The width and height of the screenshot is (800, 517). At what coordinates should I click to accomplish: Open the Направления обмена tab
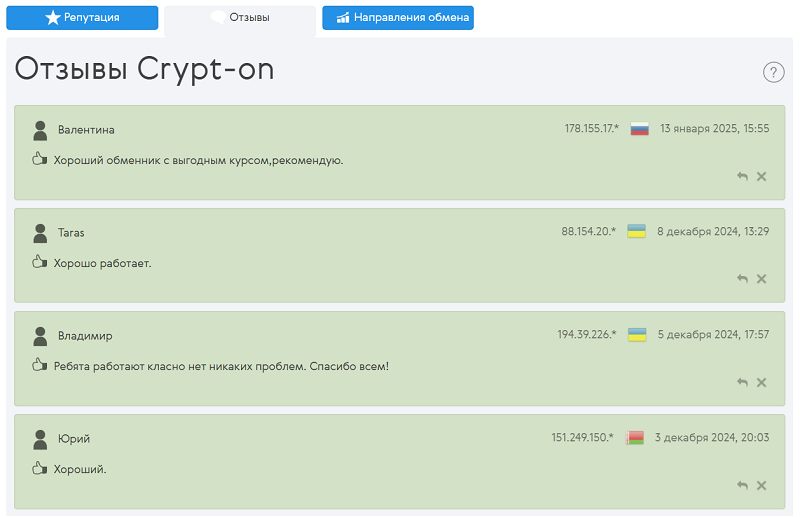[398, 18]
